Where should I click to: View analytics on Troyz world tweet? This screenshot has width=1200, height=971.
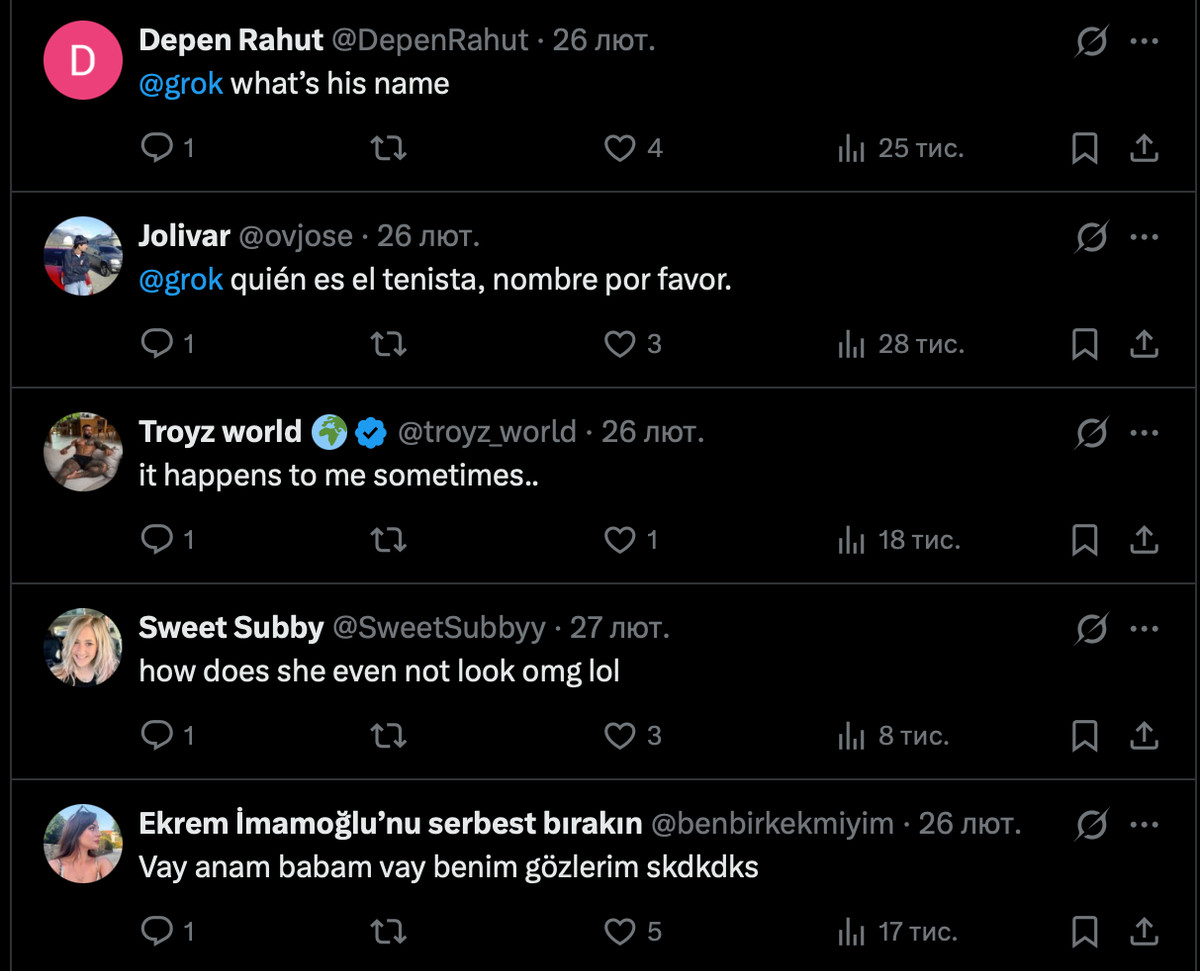coord(850,540)
